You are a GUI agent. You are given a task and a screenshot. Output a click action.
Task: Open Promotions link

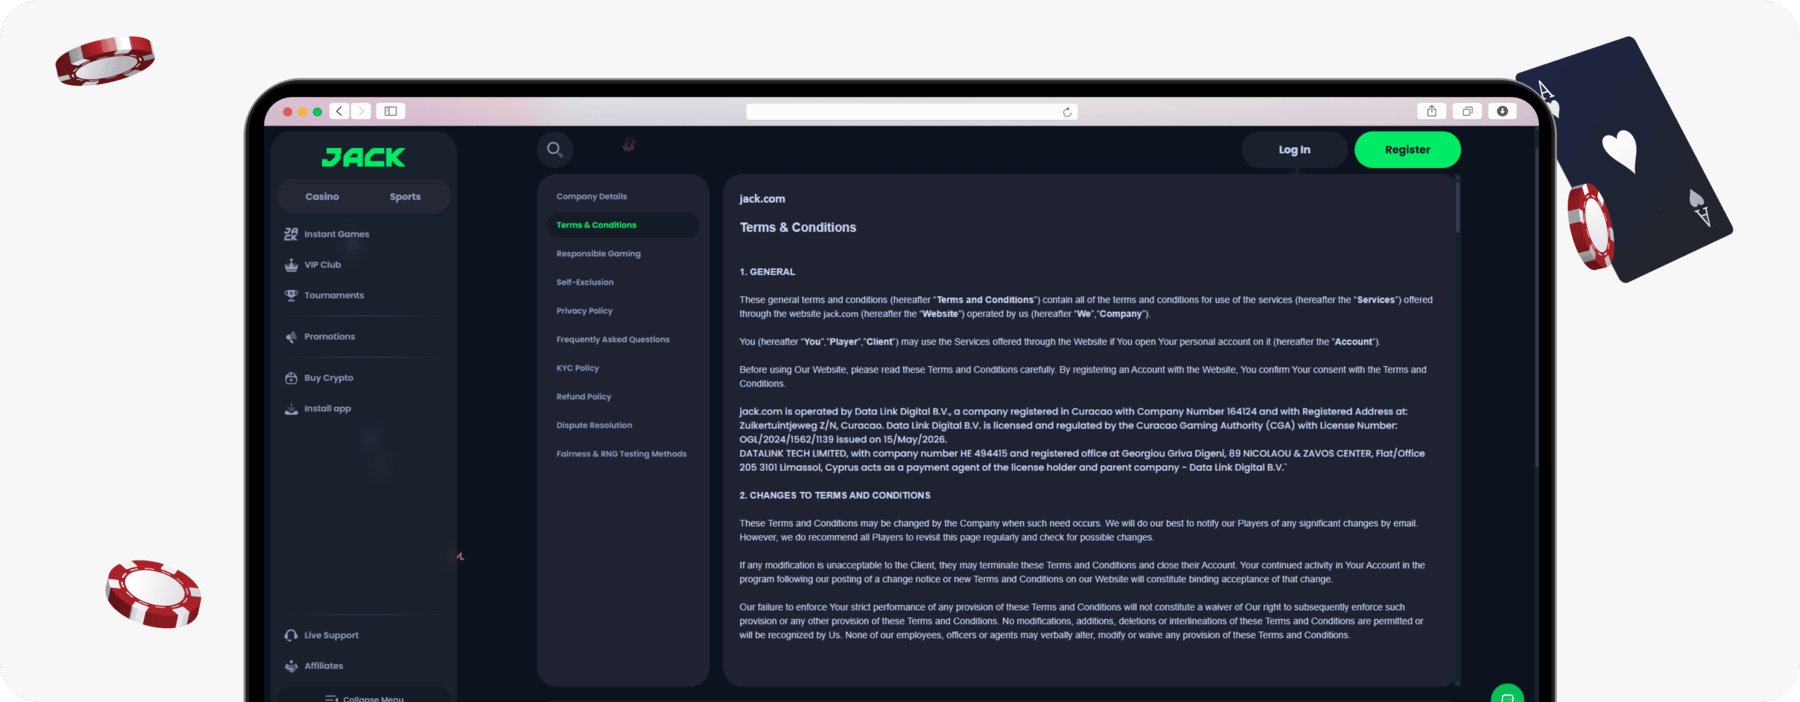[330, 337]
